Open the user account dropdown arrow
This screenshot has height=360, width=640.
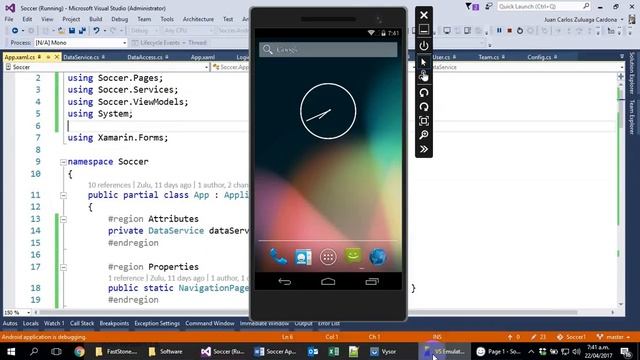[622, 20]
